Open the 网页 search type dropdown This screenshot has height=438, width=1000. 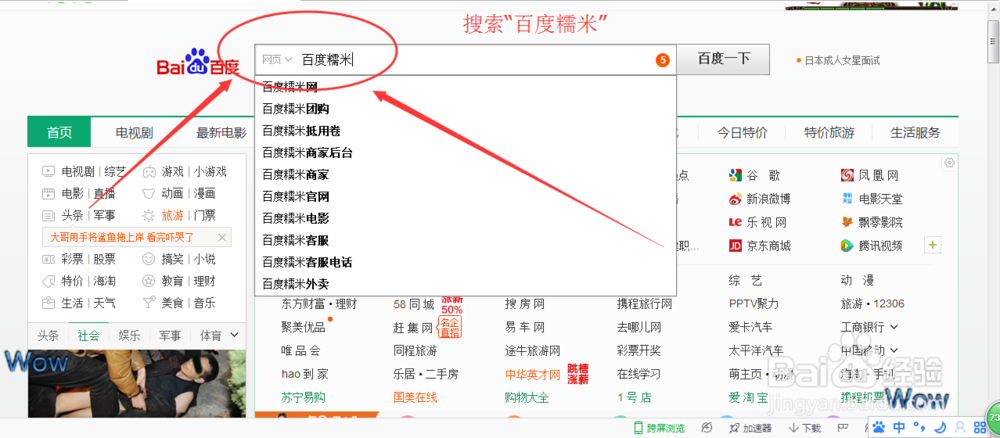[x=277, y=59]
